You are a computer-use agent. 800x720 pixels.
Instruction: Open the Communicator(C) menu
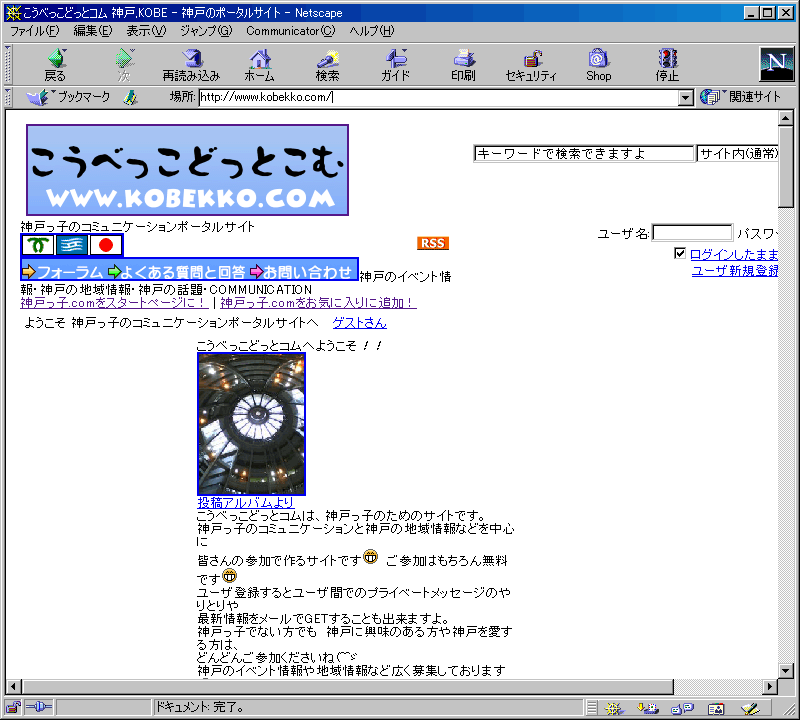(291, 31)
